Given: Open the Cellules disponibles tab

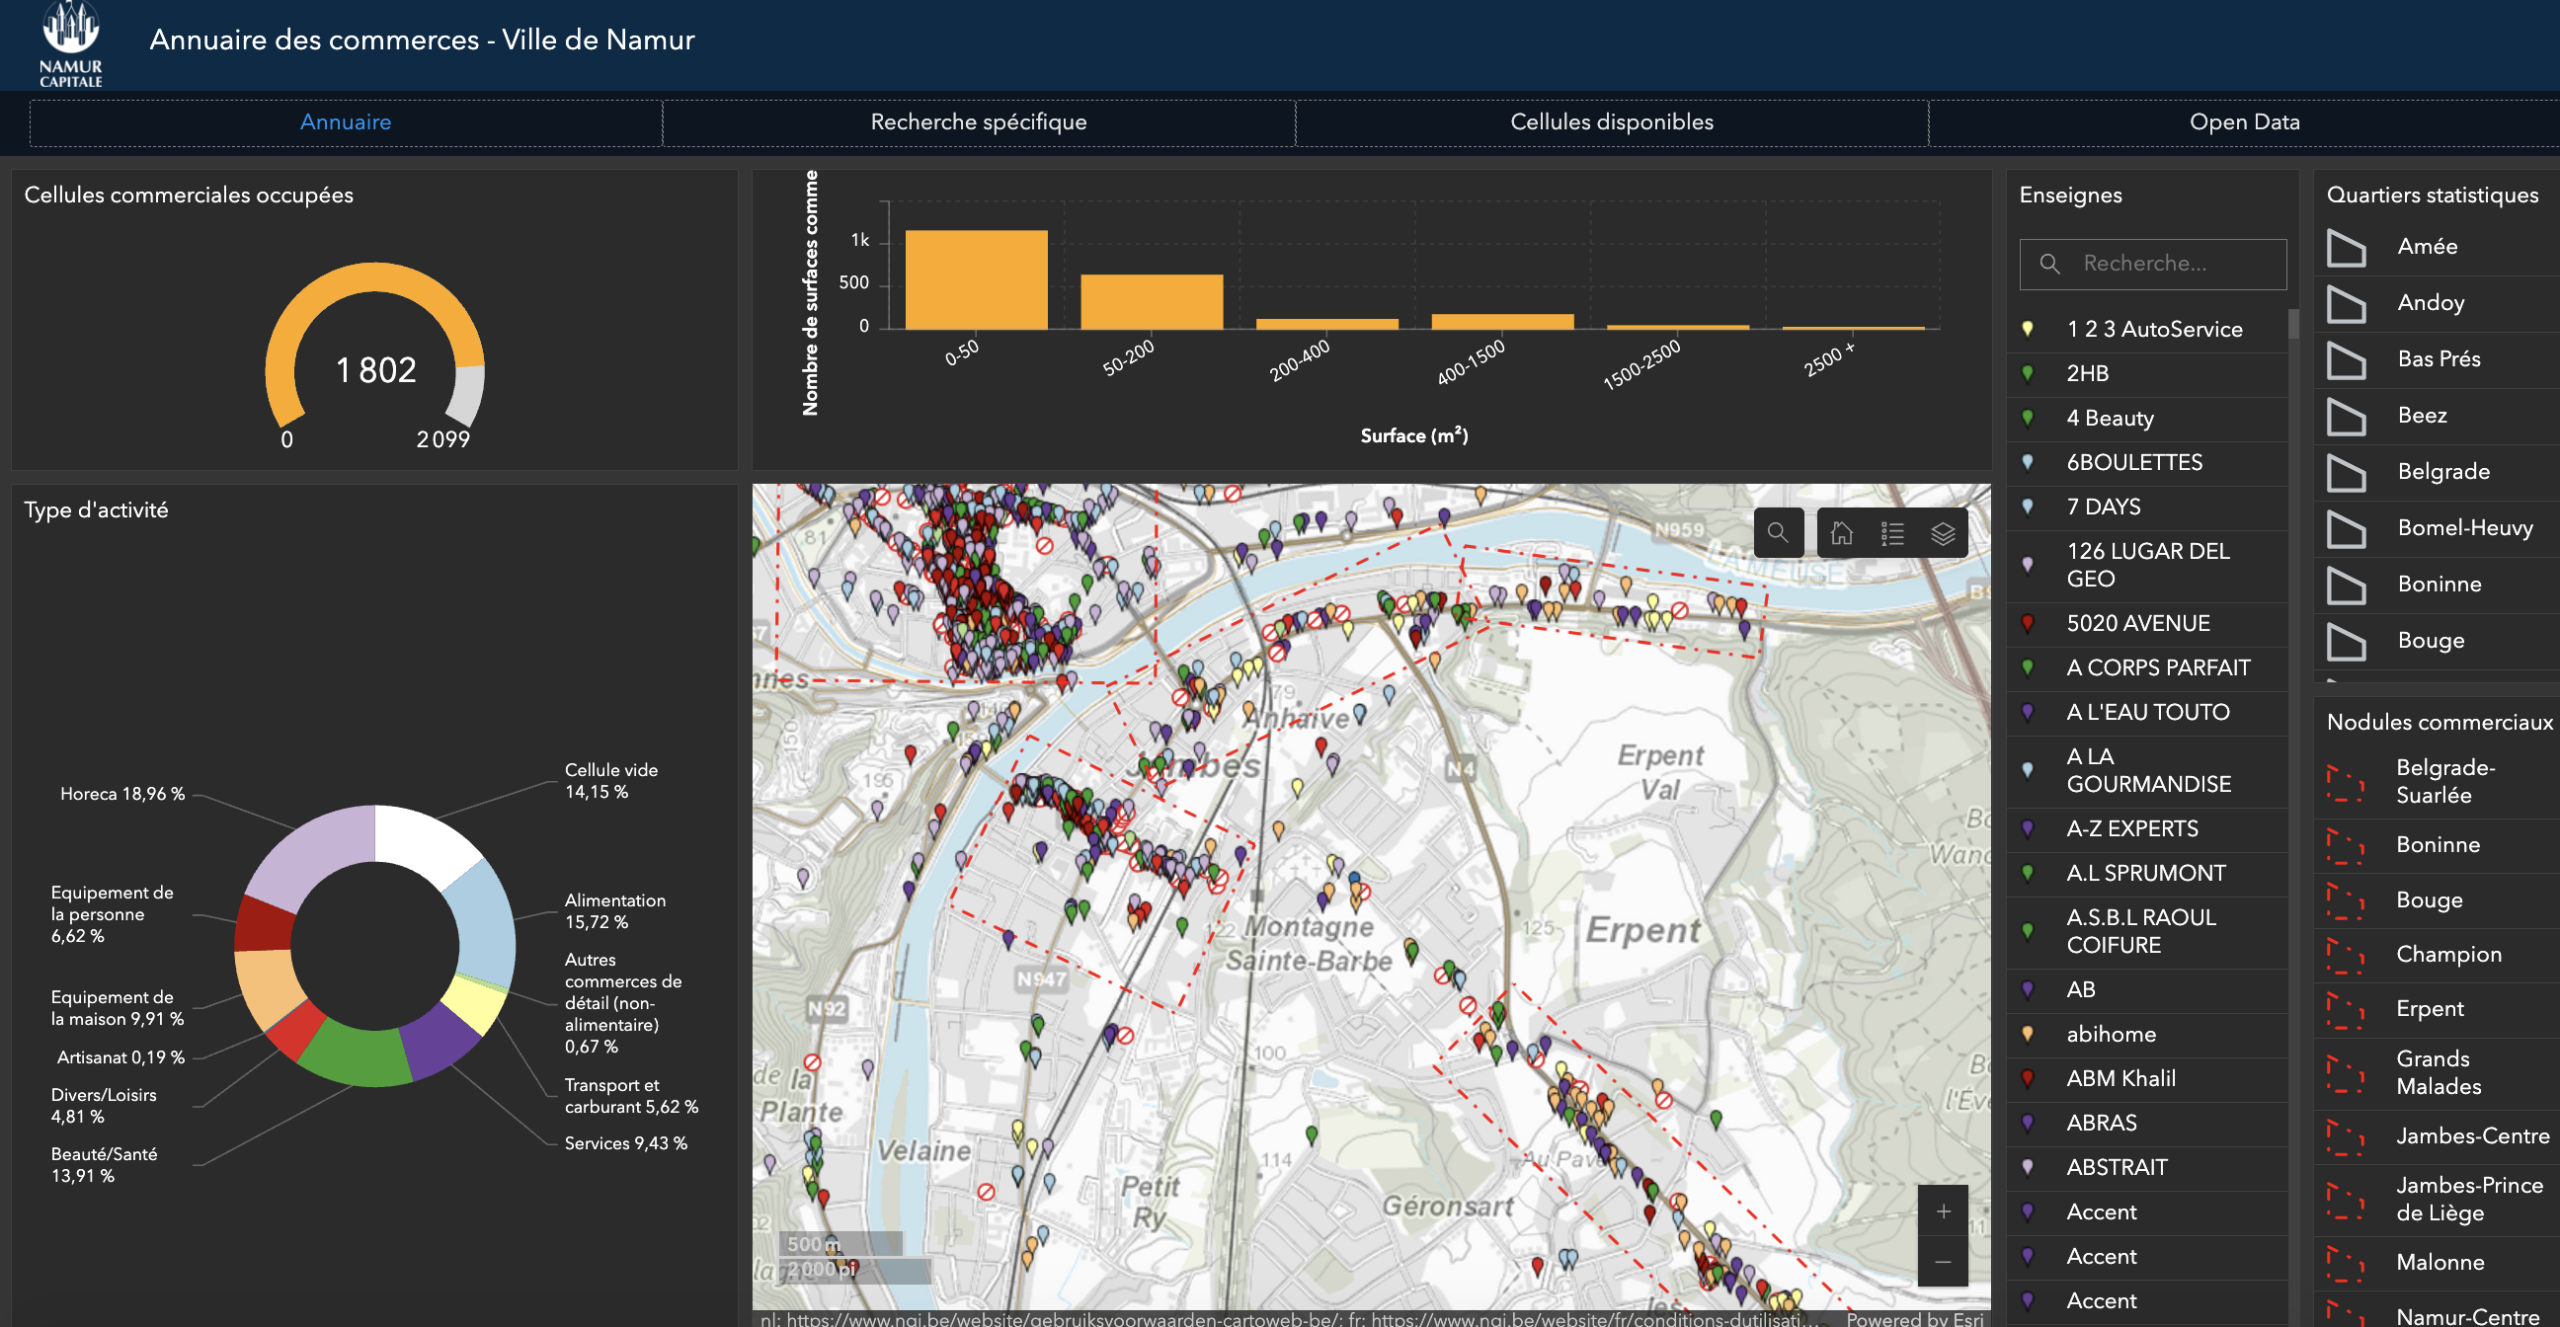Looking at the screenshot, I should (x=1611, y=122).
